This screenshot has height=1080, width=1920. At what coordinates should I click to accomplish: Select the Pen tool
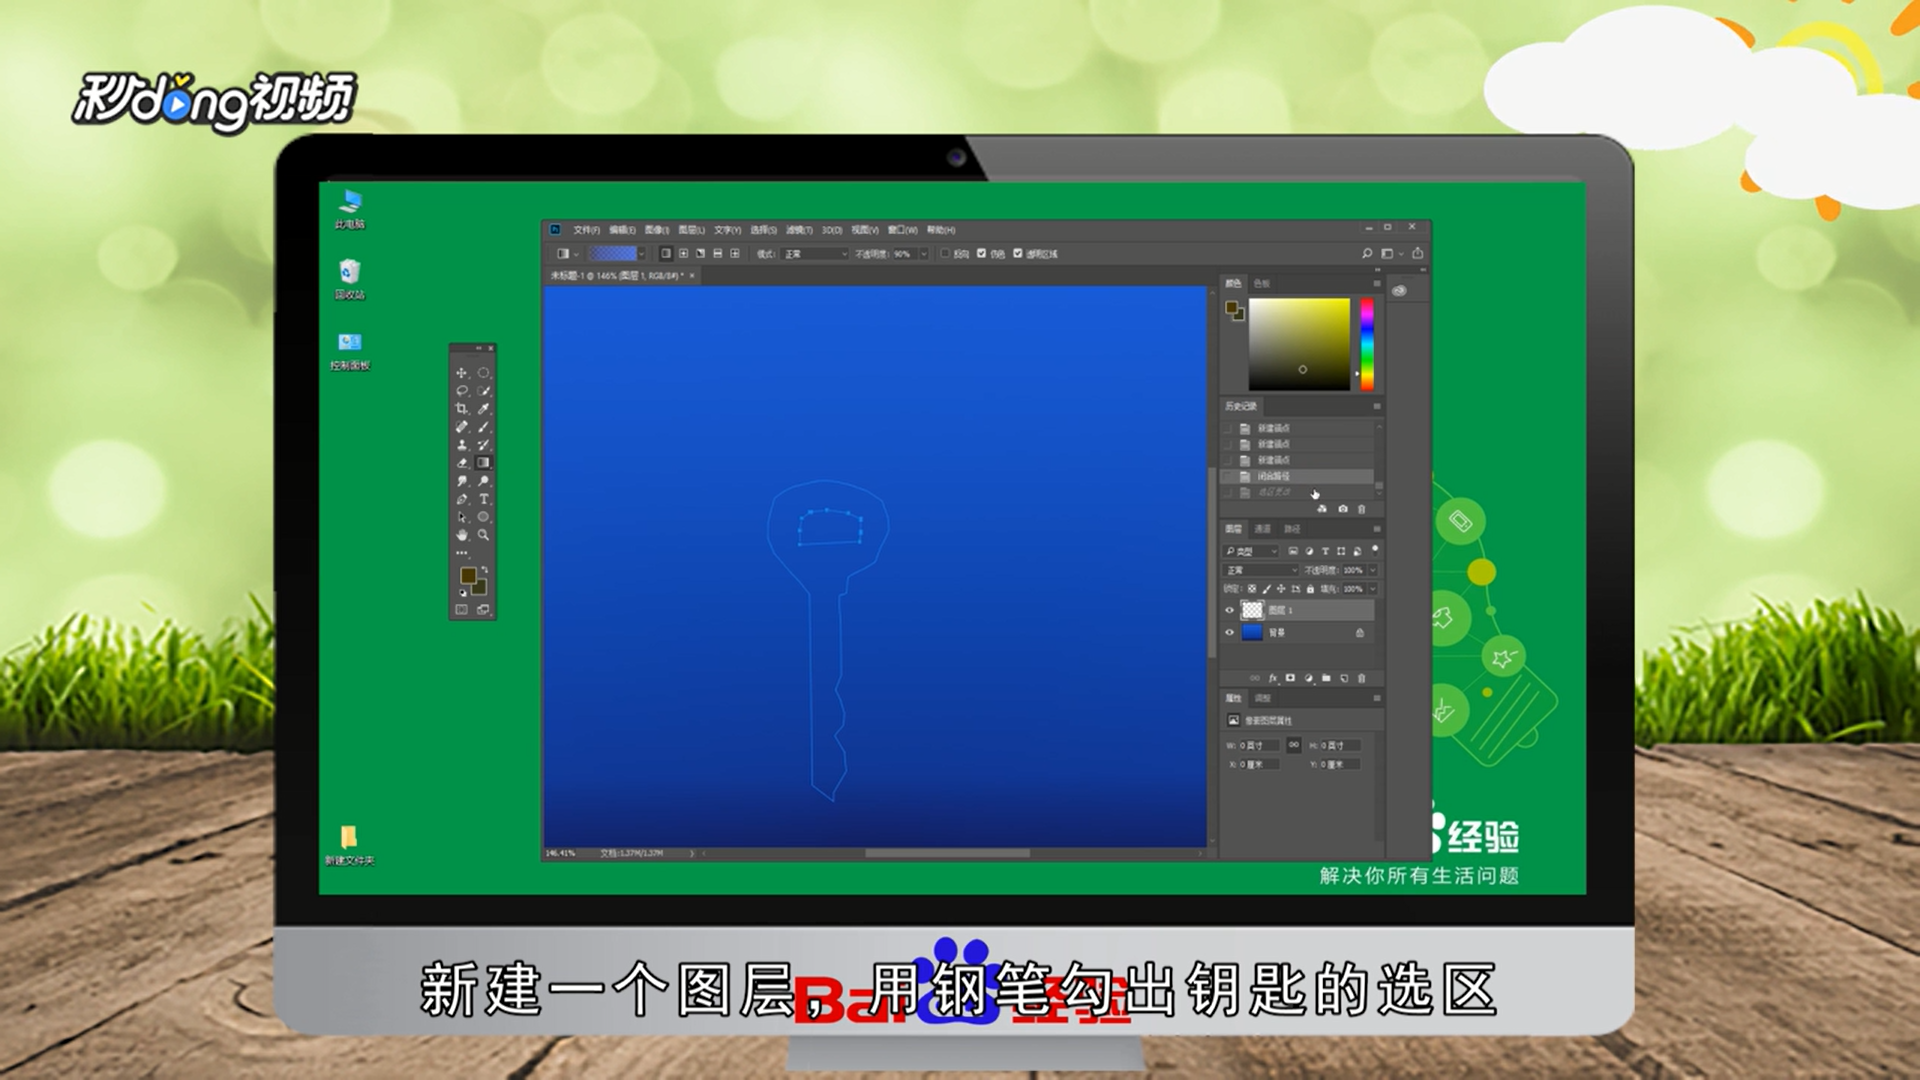coord(461,499)
